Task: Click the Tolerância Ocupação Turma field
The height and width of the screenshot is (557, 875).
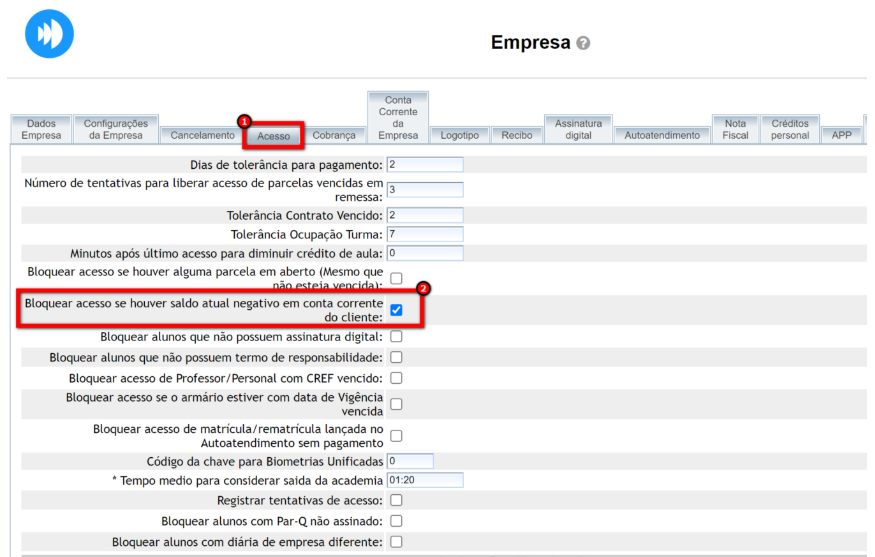Action: (x=424, y=234)
